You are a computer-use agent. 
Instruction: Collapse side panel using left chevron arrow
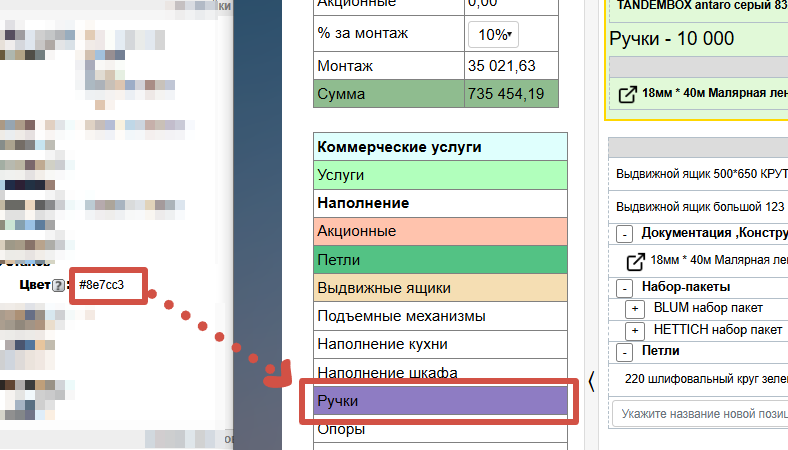(x=591, y=381)
